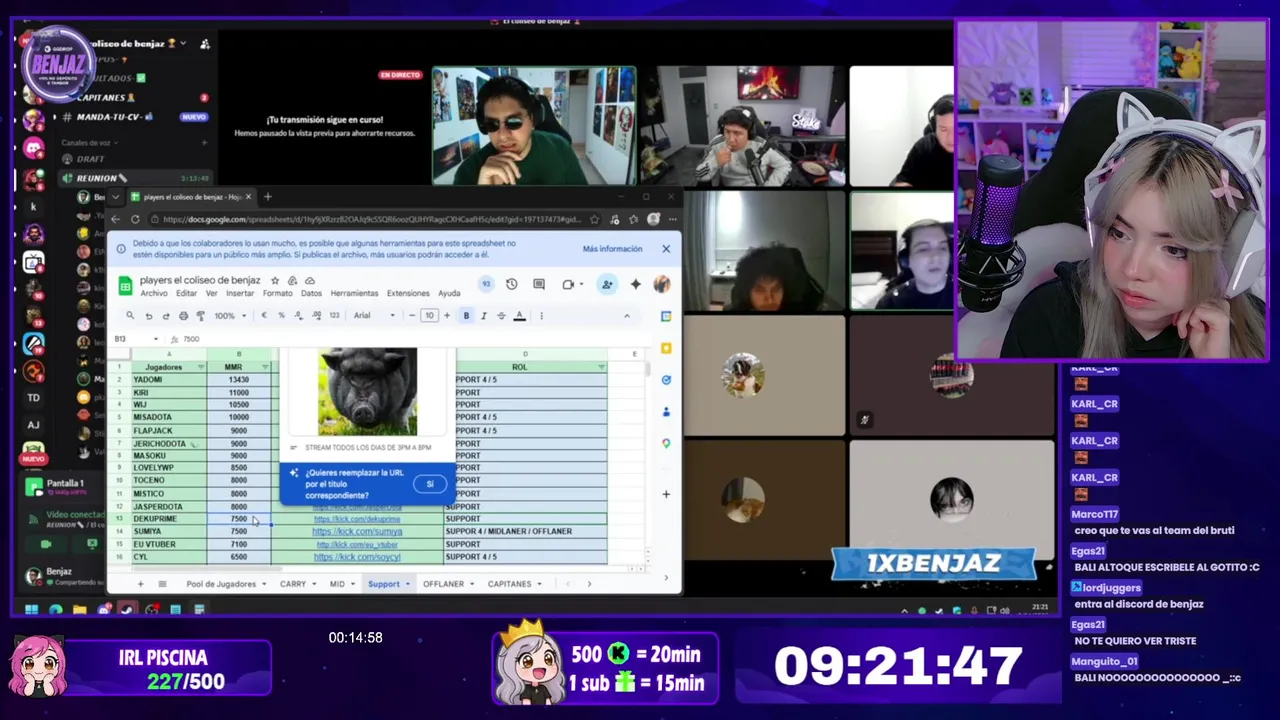The height and width of the screenshot is (720, 1280).
Task: Star the players el coliseo document
Action: (275, 281)
